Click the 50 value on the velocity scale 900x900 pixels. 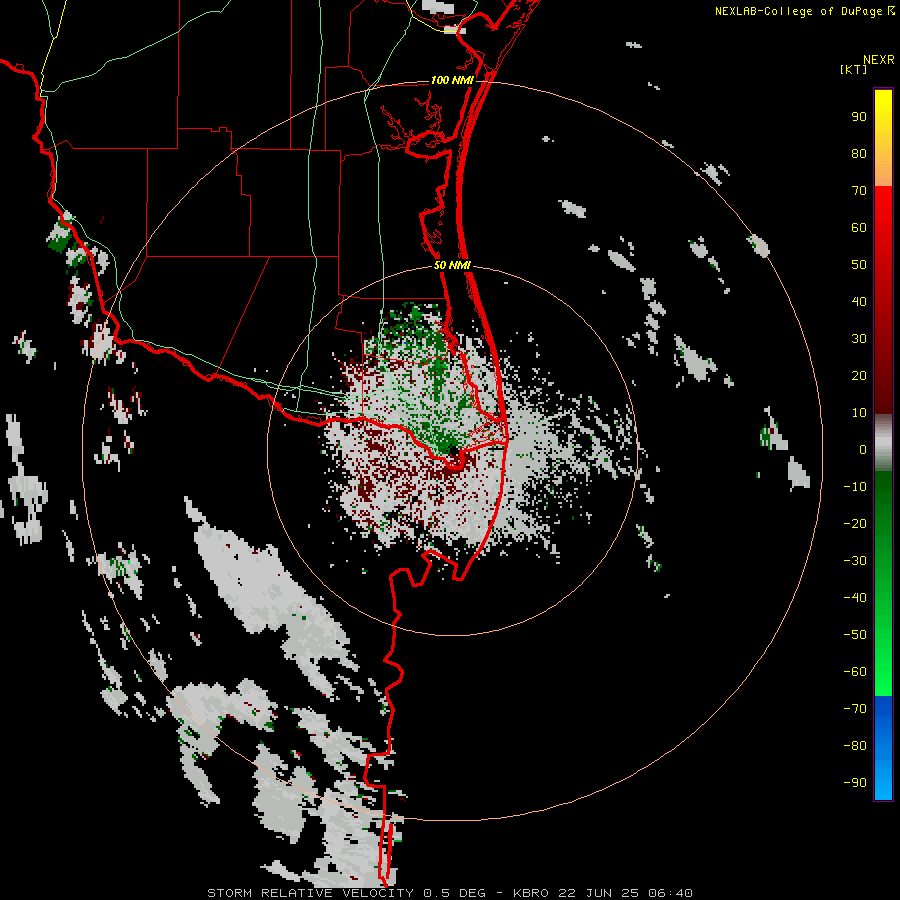pos(859,265)
